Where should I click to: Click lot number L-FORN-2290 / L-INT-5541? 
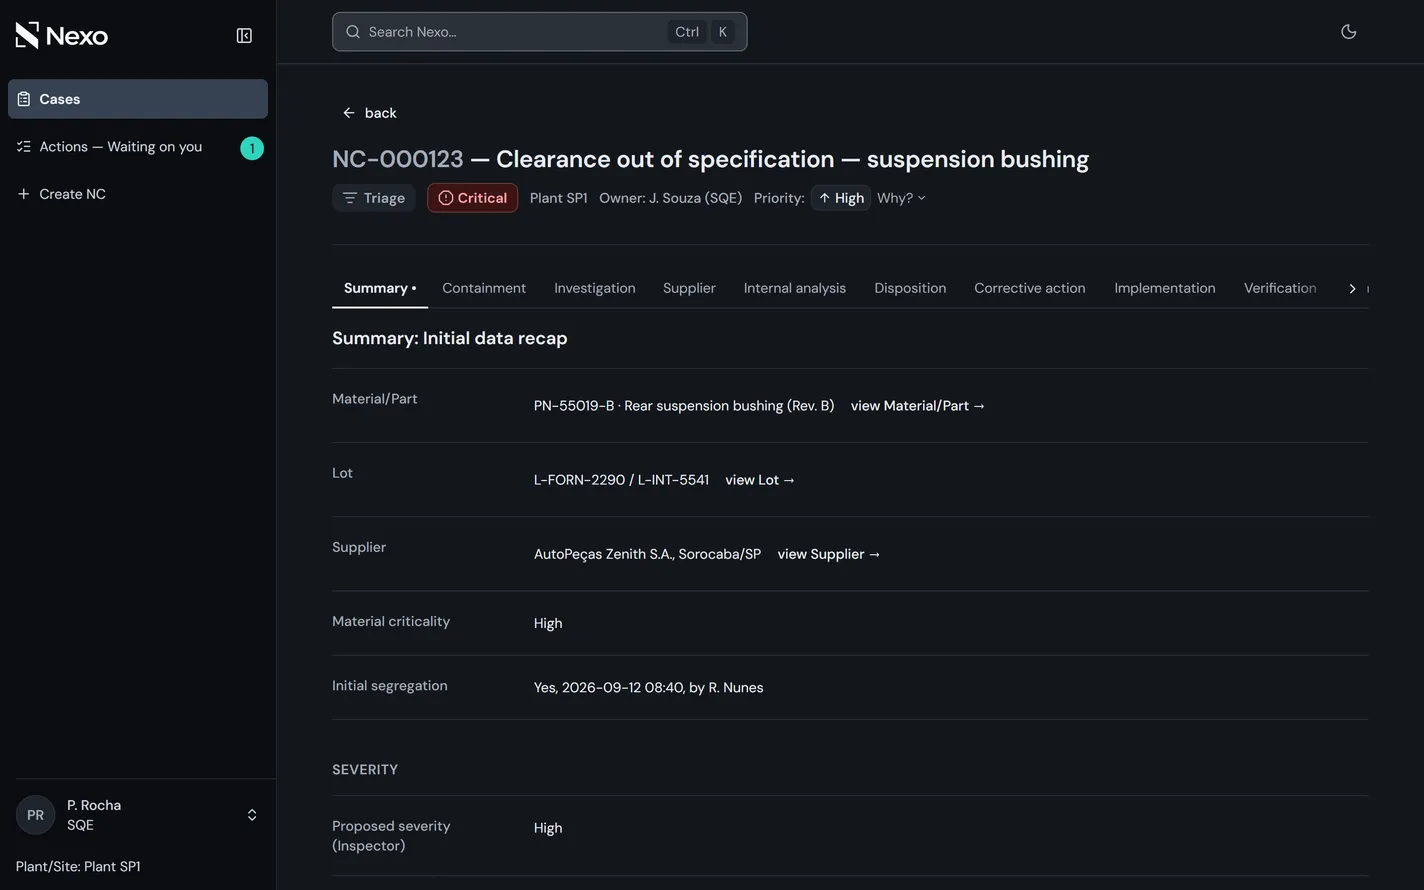(x=622, y=480)
